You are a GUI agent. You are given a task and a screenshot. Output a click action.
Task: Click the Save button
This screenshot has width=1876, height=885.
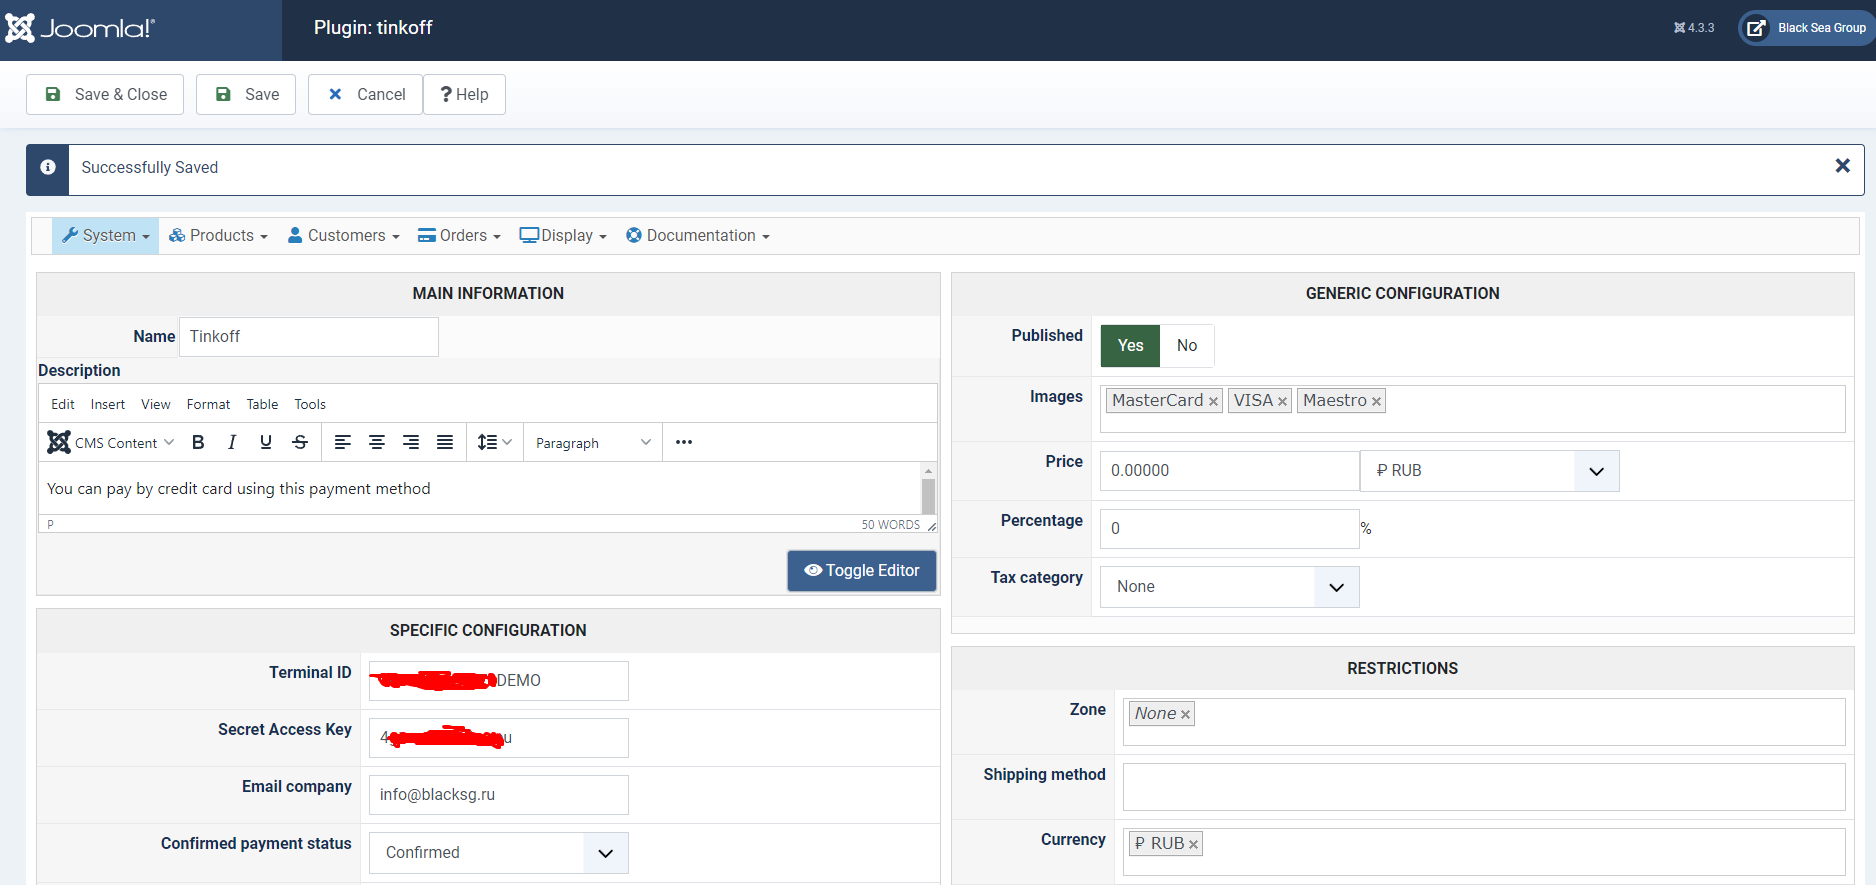[x=246, y=94]
